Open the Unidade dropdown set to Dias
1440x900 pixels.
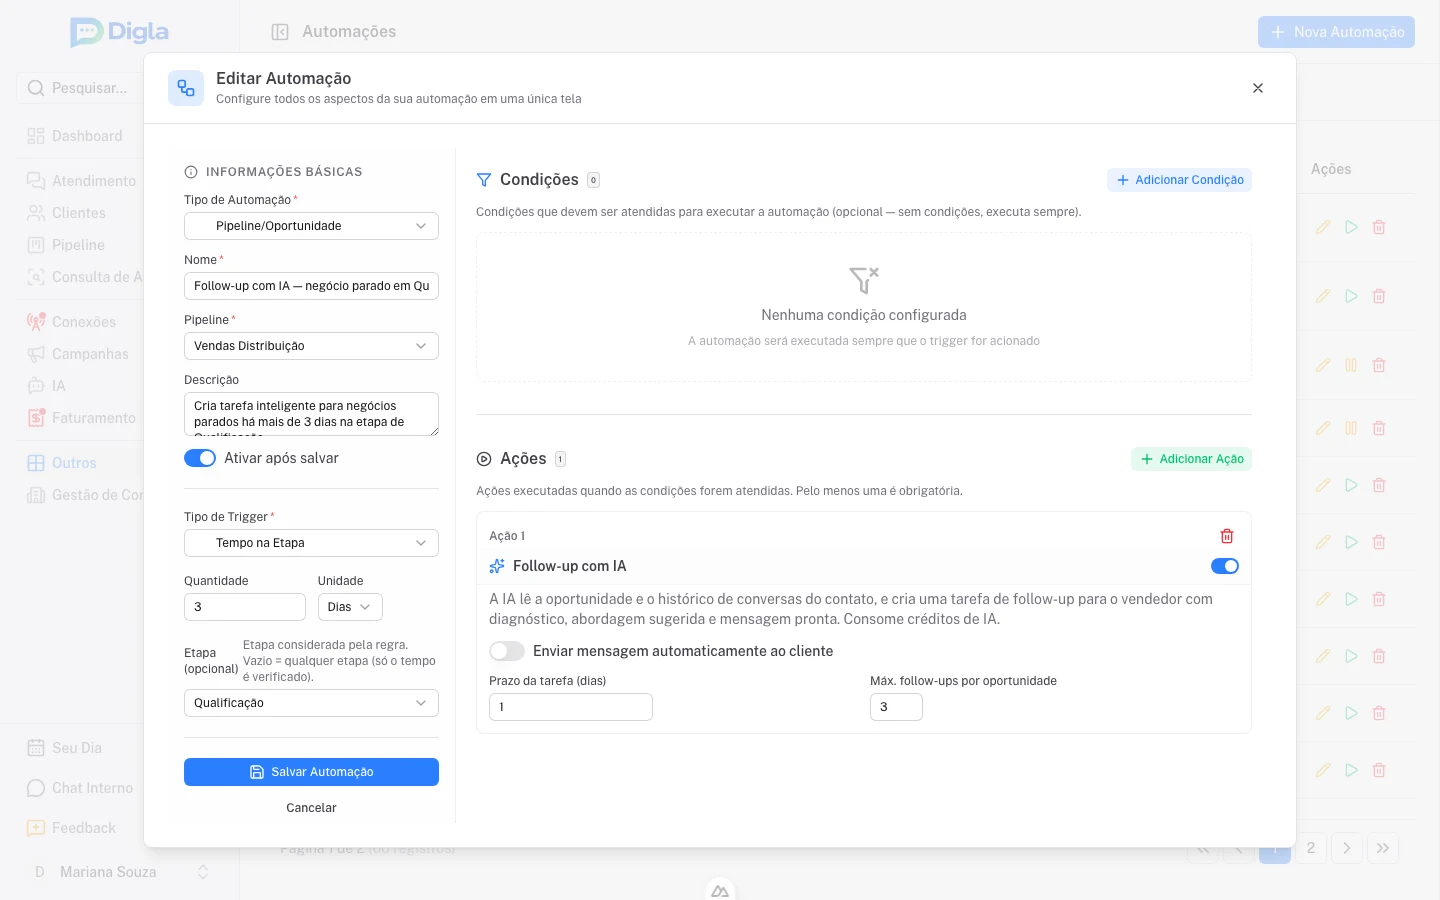click(350, 607)
